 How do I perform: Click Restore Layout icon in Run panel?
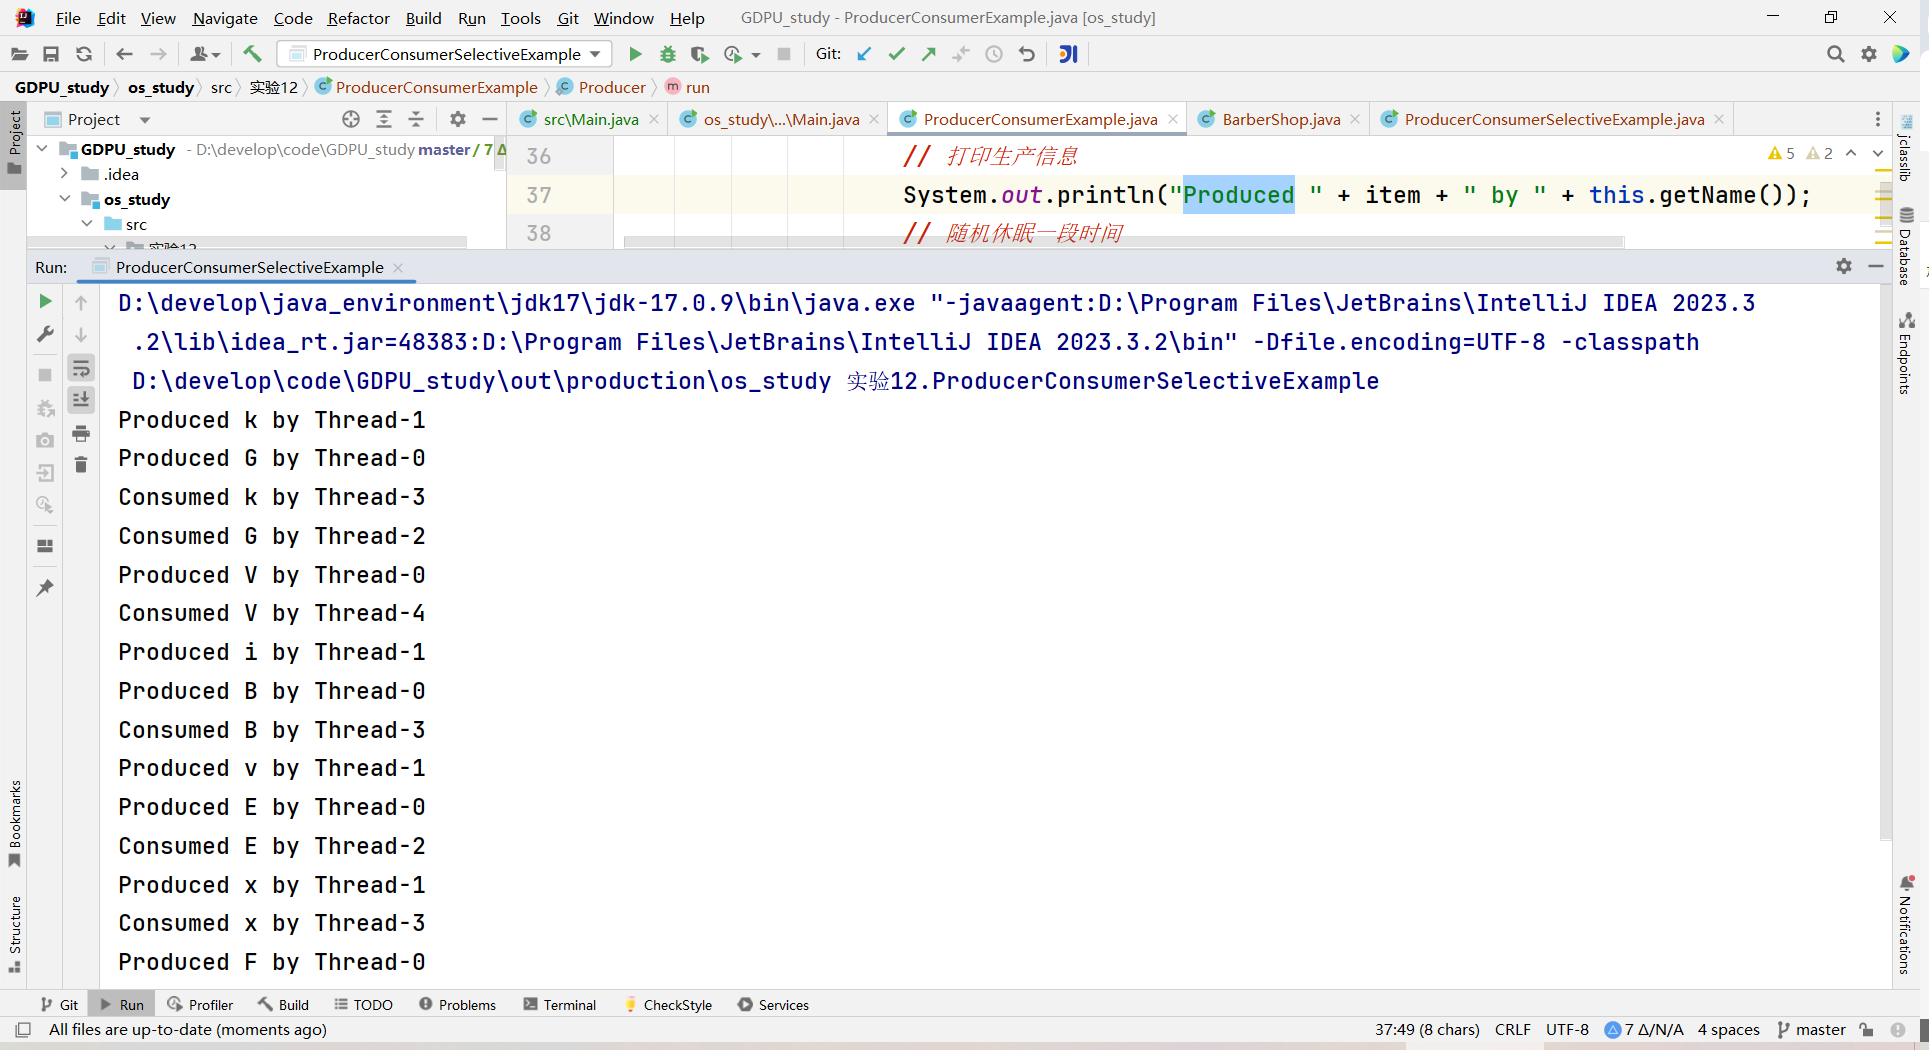(45, 546)
